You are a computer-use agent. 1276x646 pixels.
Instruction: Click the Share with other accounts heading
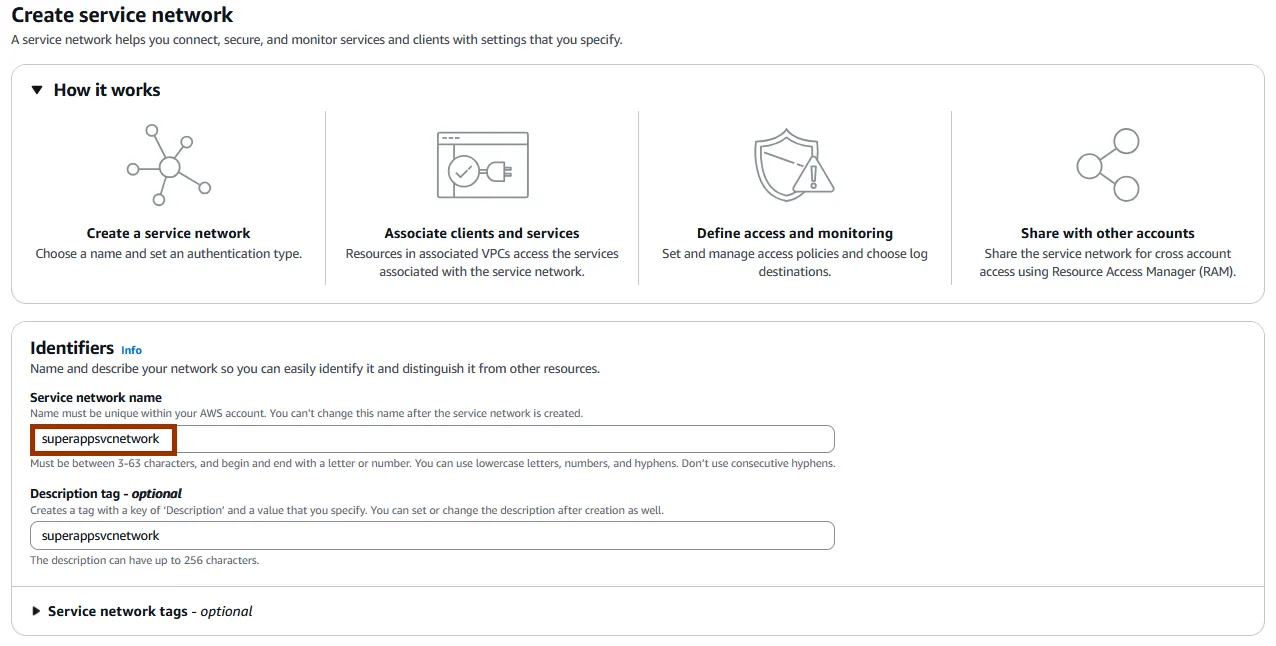click(x=1108, y=233)
